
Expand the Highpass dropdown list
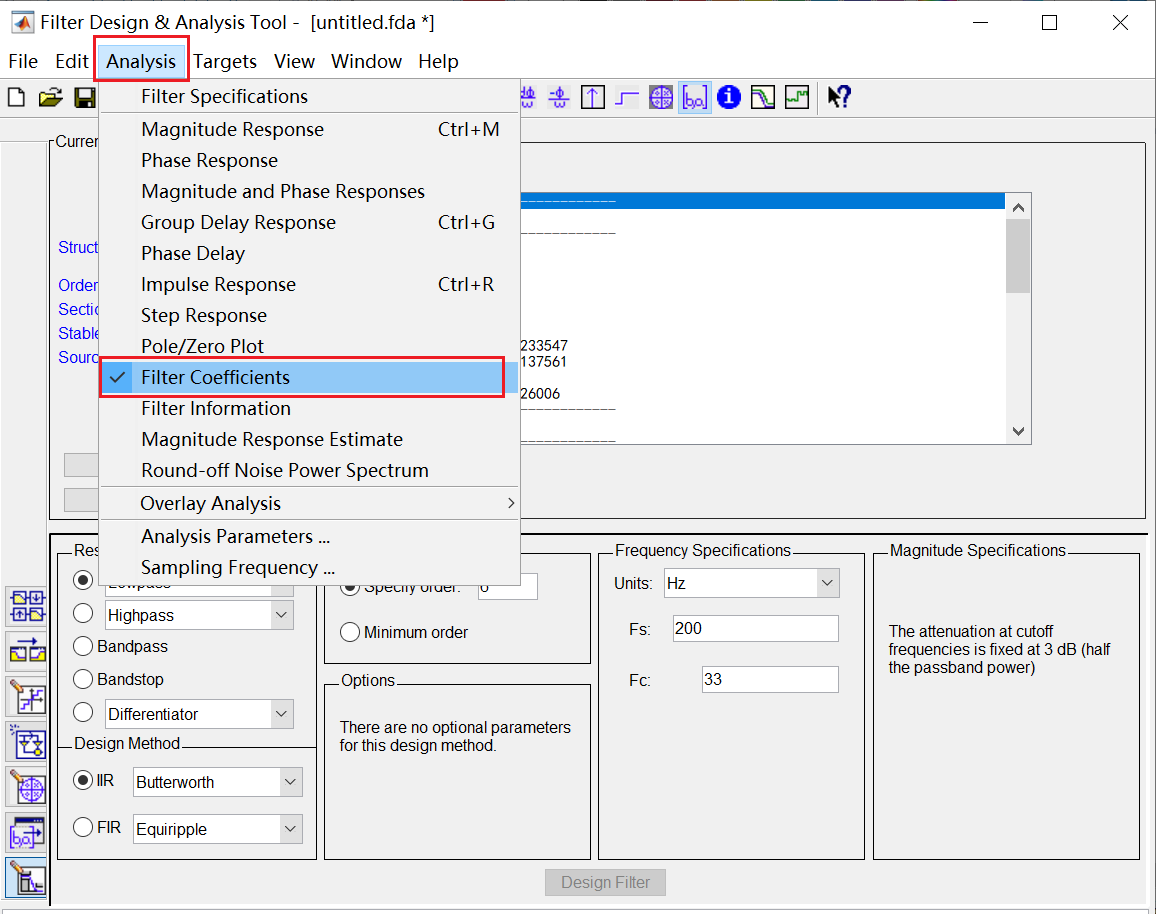pyautogui.click(x=282, y=615)
